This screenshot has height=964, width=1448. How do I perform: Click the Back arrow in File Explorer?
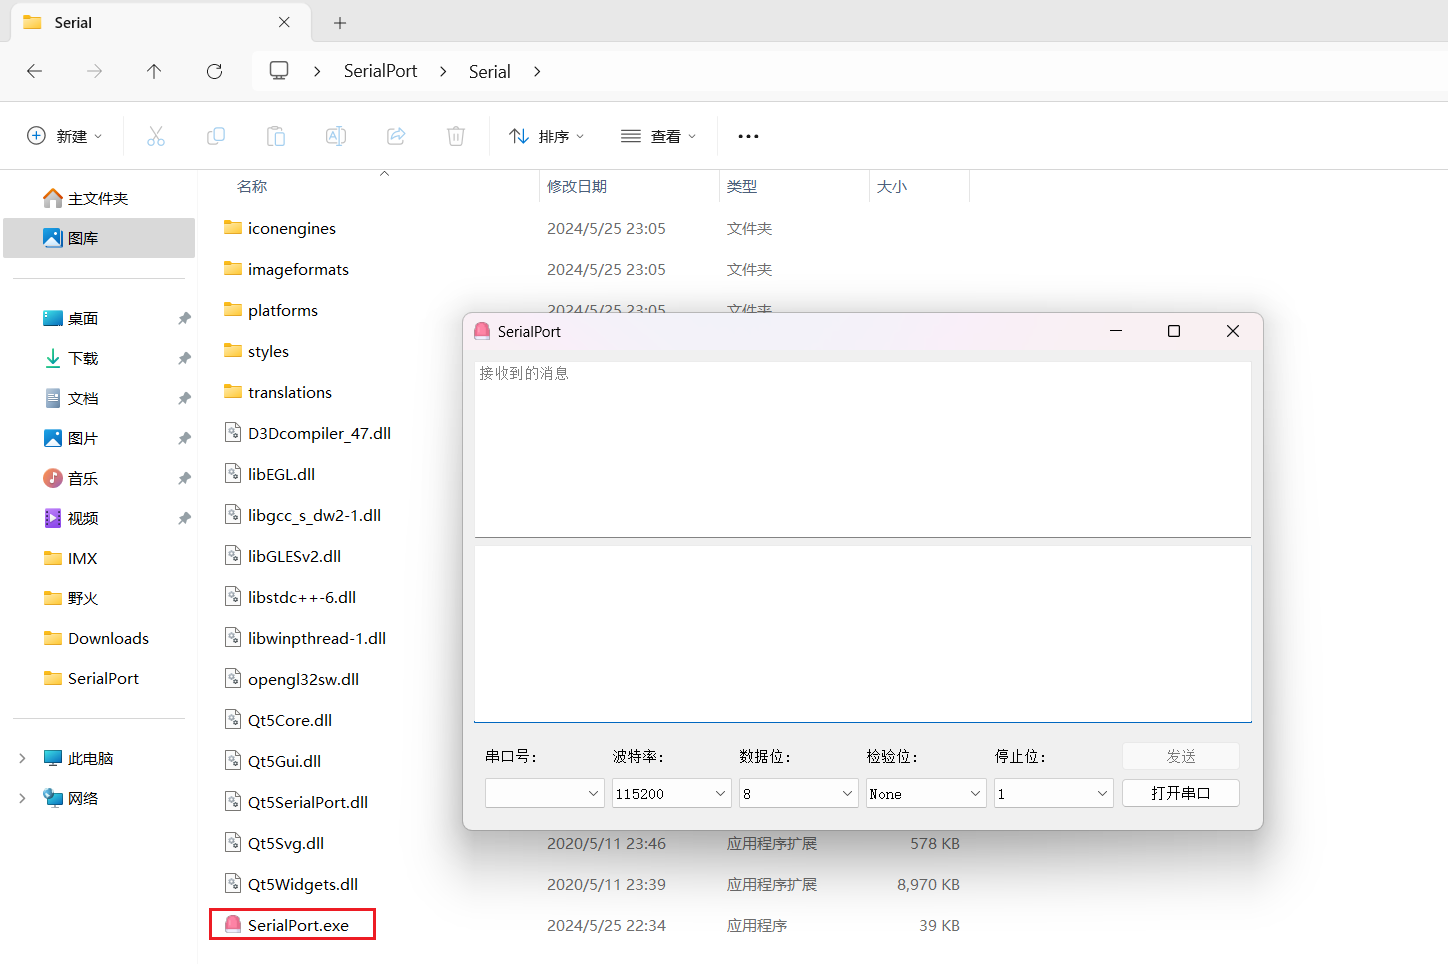[x=34, y=71]
